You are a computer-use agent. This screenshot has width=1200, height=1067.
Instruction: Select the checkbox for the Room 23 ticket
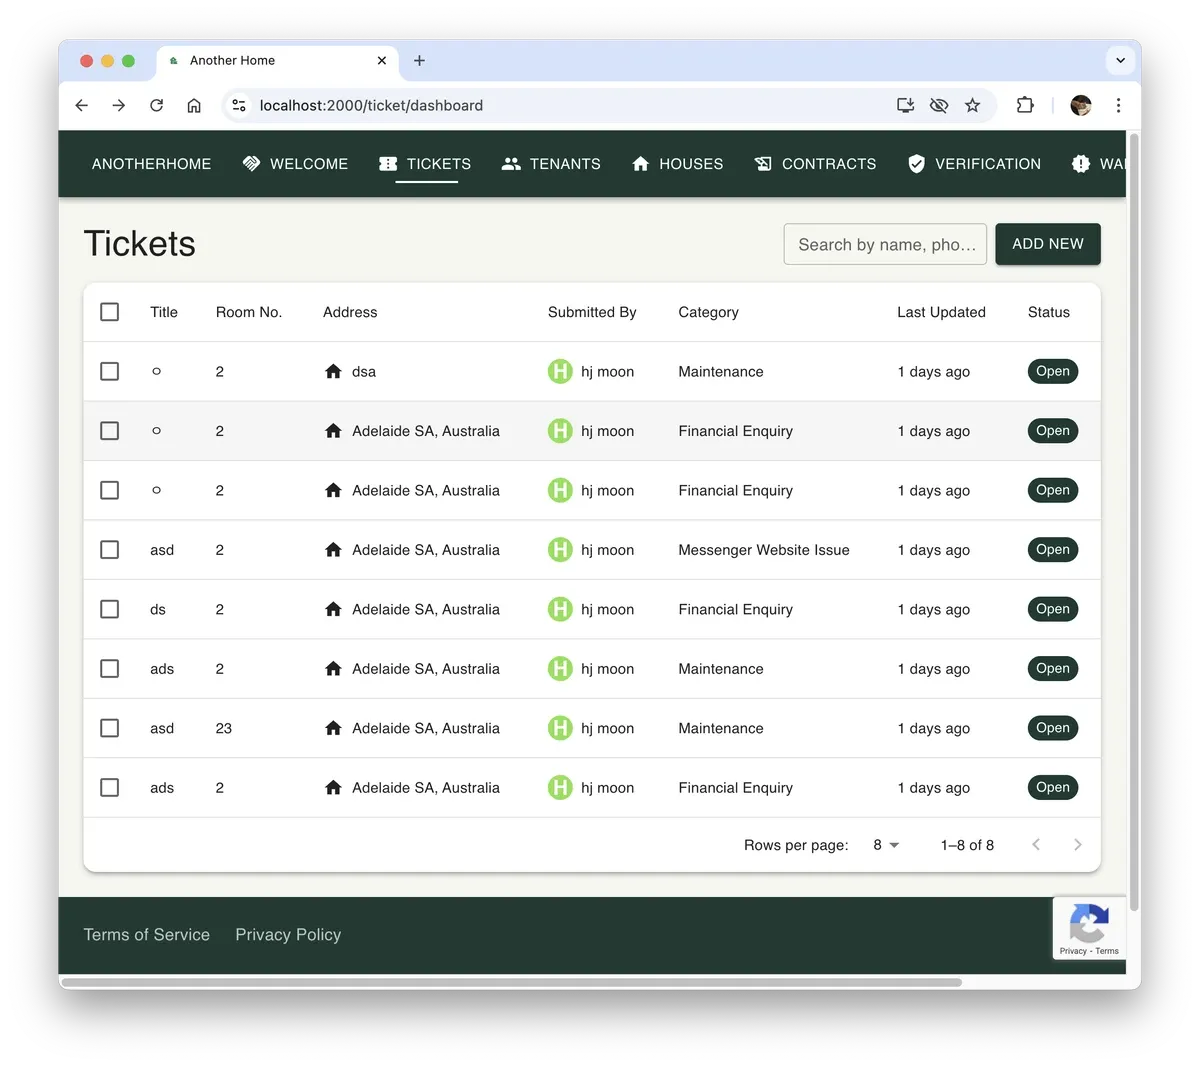pyautogui.click(x=110, y=728)
